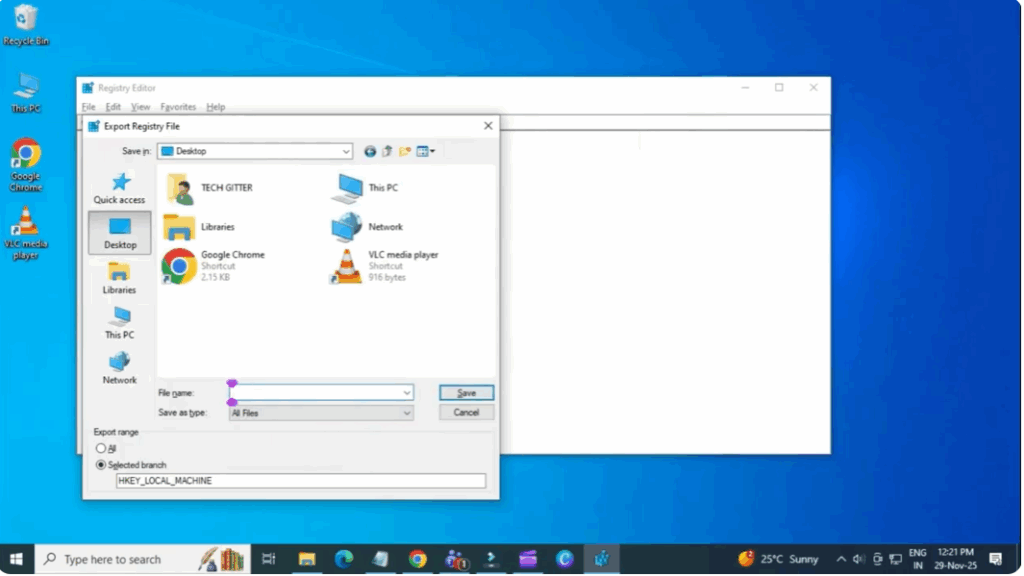The width and height of the screenshot is (1024, 576).
Task: Choose the All export range radio button
Action: (x=101, y=448)
